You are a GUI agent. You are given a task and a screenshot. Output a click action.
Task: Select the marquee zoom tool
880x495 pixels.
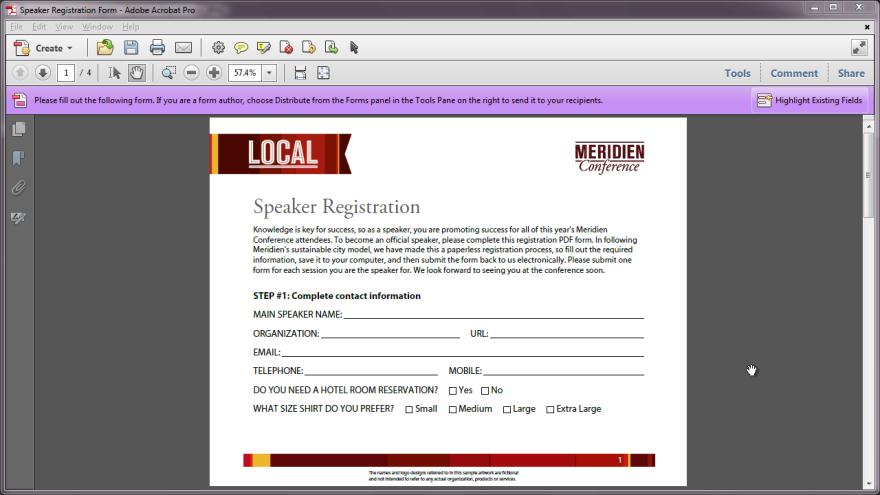pos(168,73)
